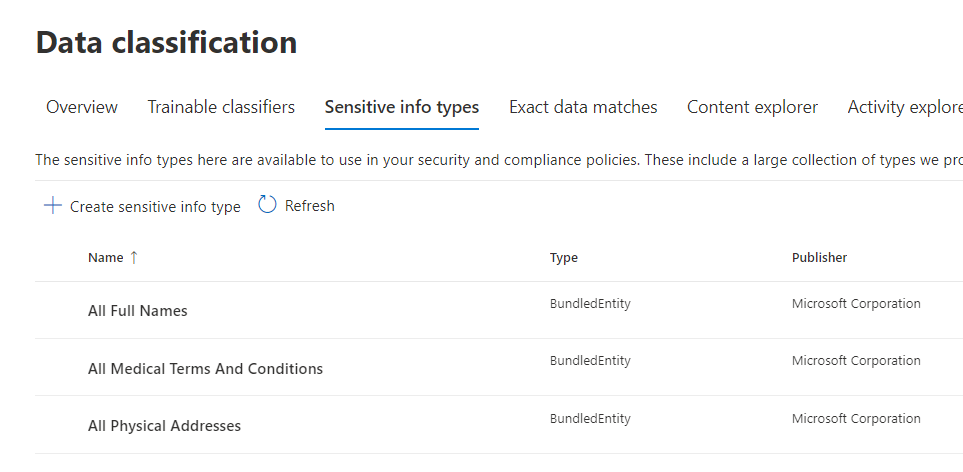
Task: Click BundledEntity in the All Full Names row
Action: [x=590, y=304]
